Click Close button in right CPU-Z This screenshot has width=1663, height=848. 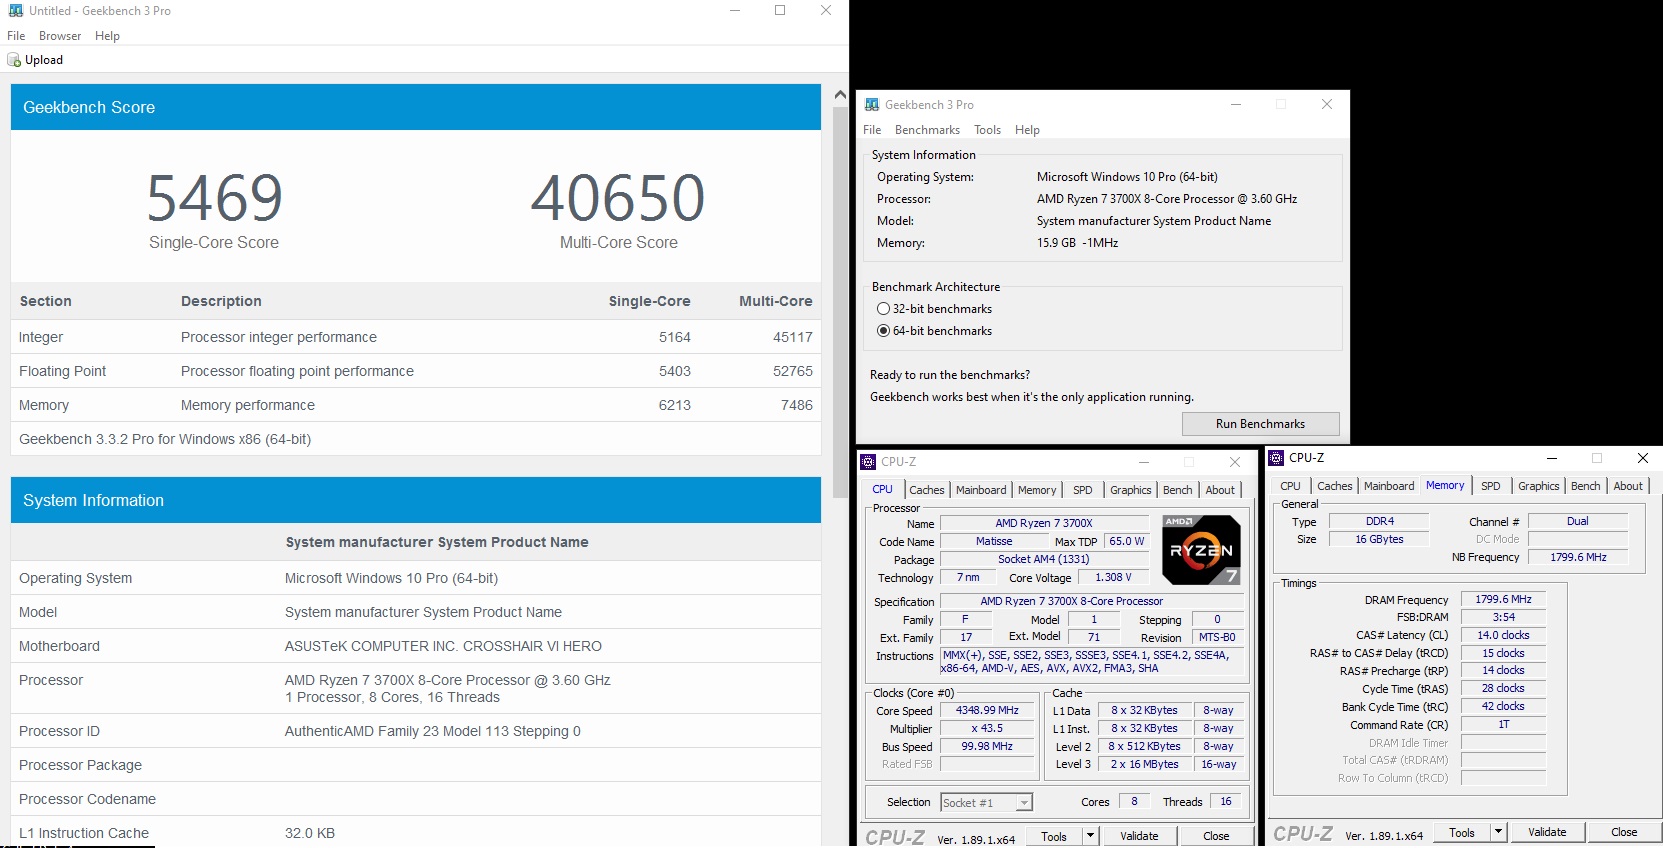coord(1624,832)
